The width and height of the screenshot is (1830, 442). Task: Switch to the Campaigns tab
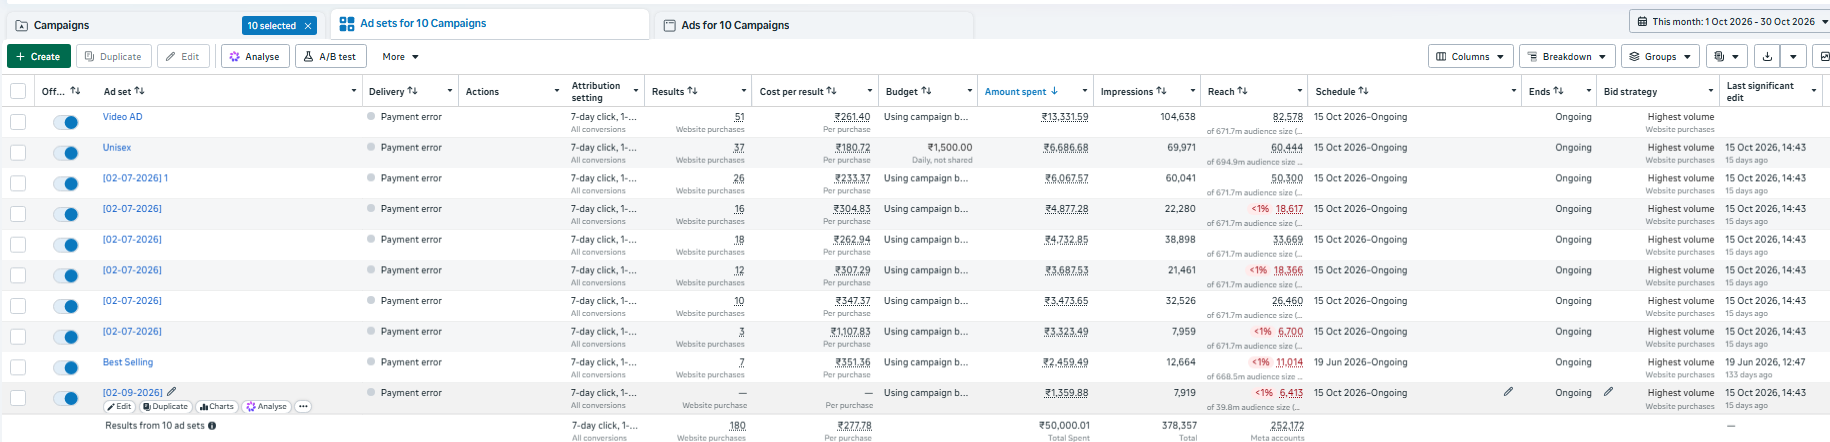[61, 25]
